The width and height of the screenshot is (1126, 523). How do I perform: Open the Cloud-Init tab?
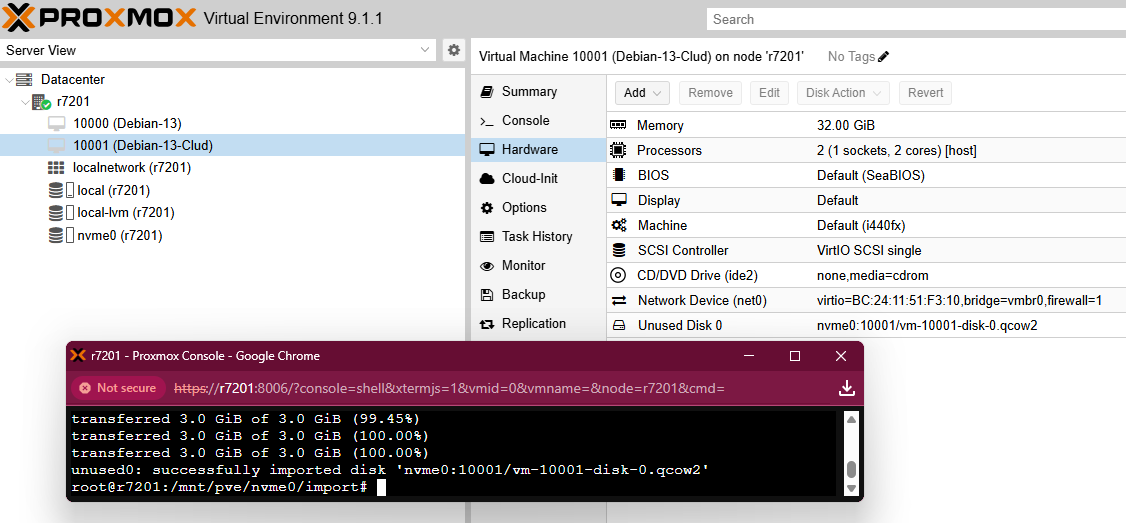tap(529, 178)
